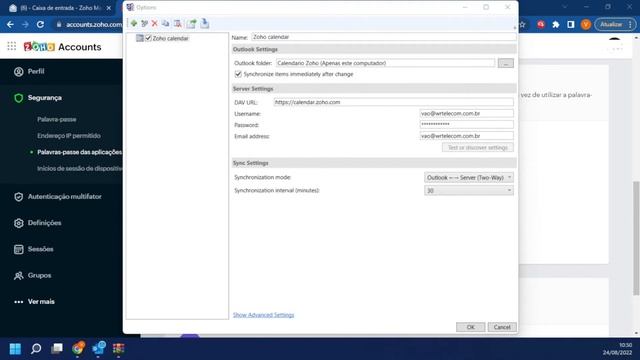
Task: Open Windows taskbar search
Action: (x=36, y=349)
